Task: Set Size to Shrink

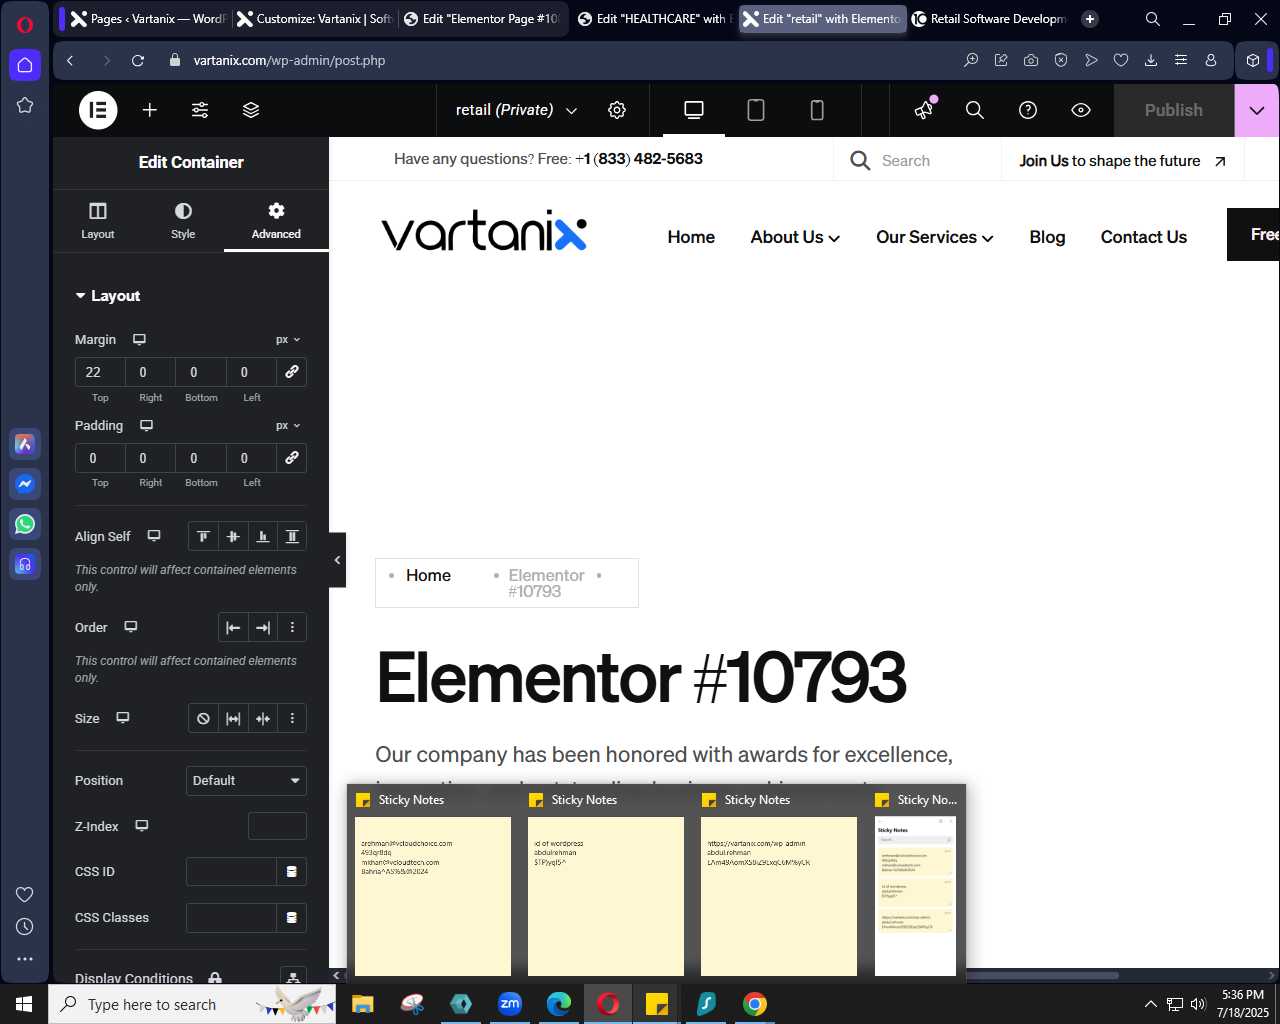Action: [x=263, y=719]
